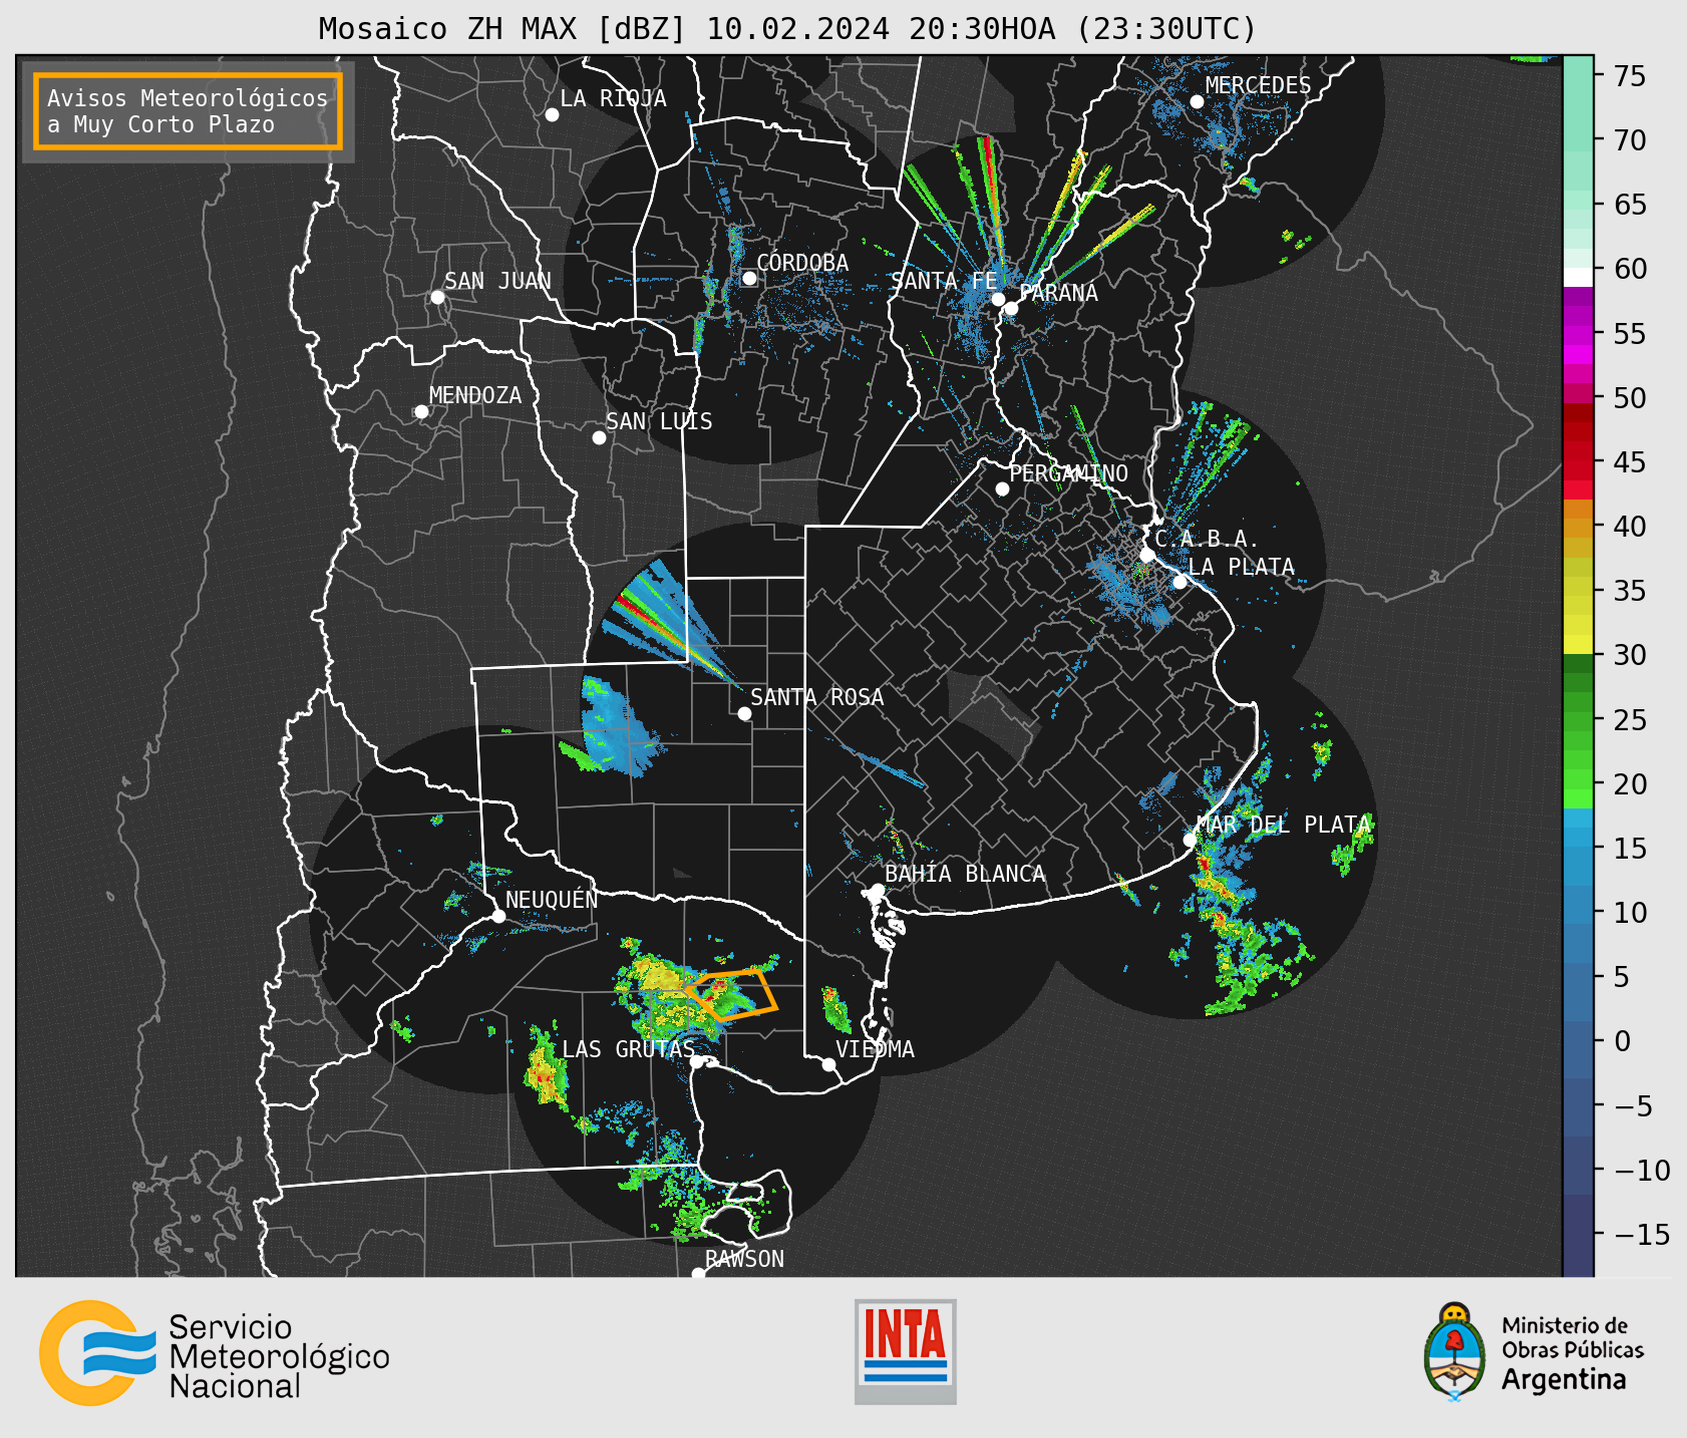1687x1438 pixels.
Task: Click the Córdoba city marker dot
Action: 750,278
